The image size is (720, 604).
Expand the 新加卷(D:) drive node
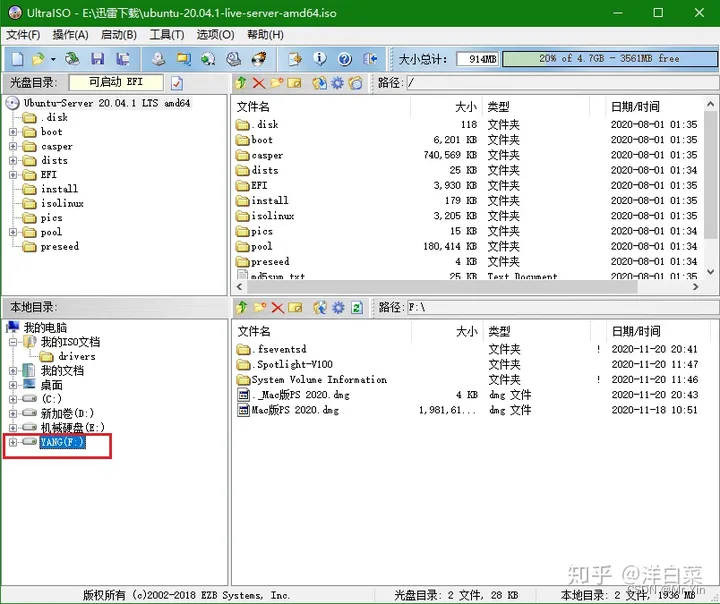pos(13,413)
